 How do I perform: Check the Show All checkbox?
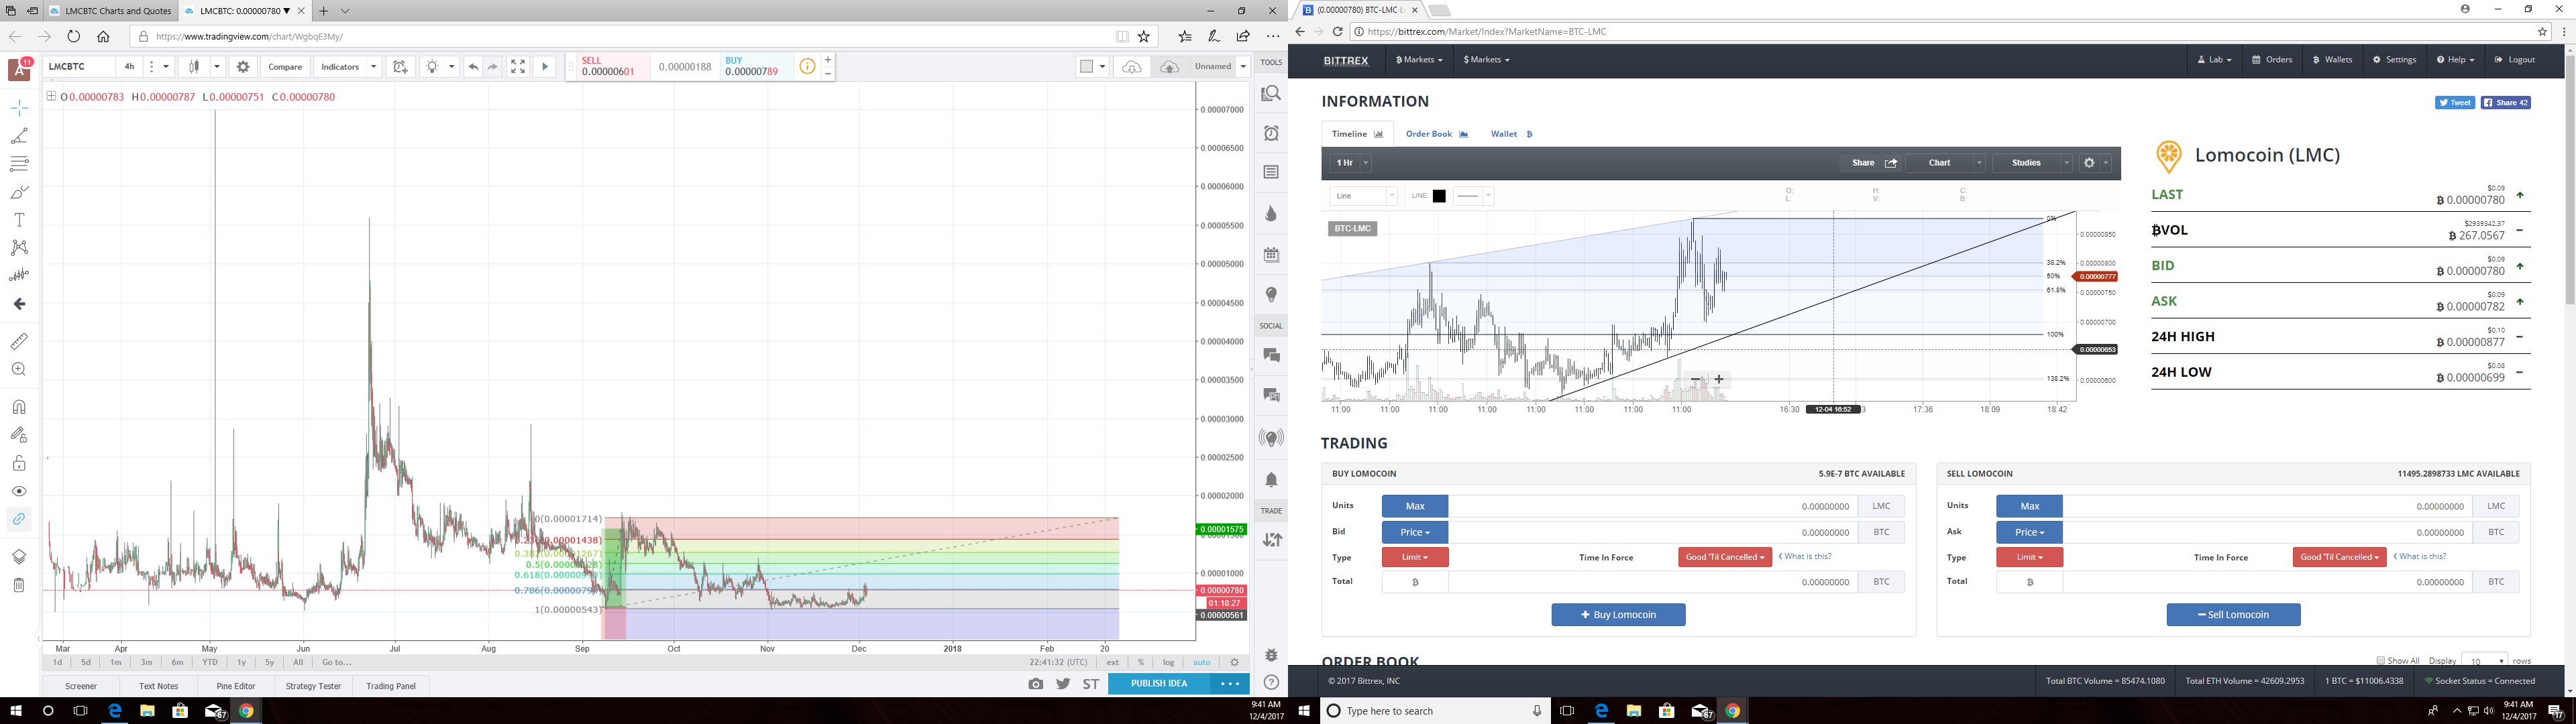[x=2381, y=661]
